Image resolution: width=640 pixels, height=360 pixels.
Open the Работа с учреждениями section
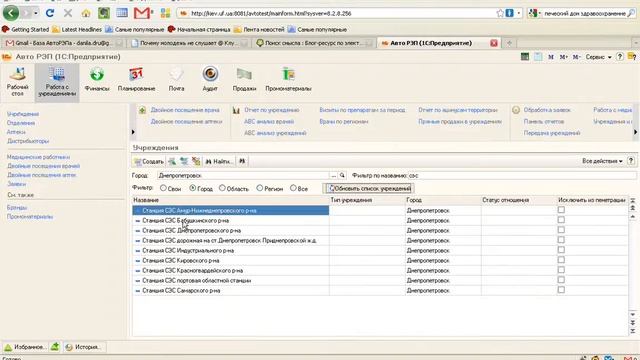point(57,82)
